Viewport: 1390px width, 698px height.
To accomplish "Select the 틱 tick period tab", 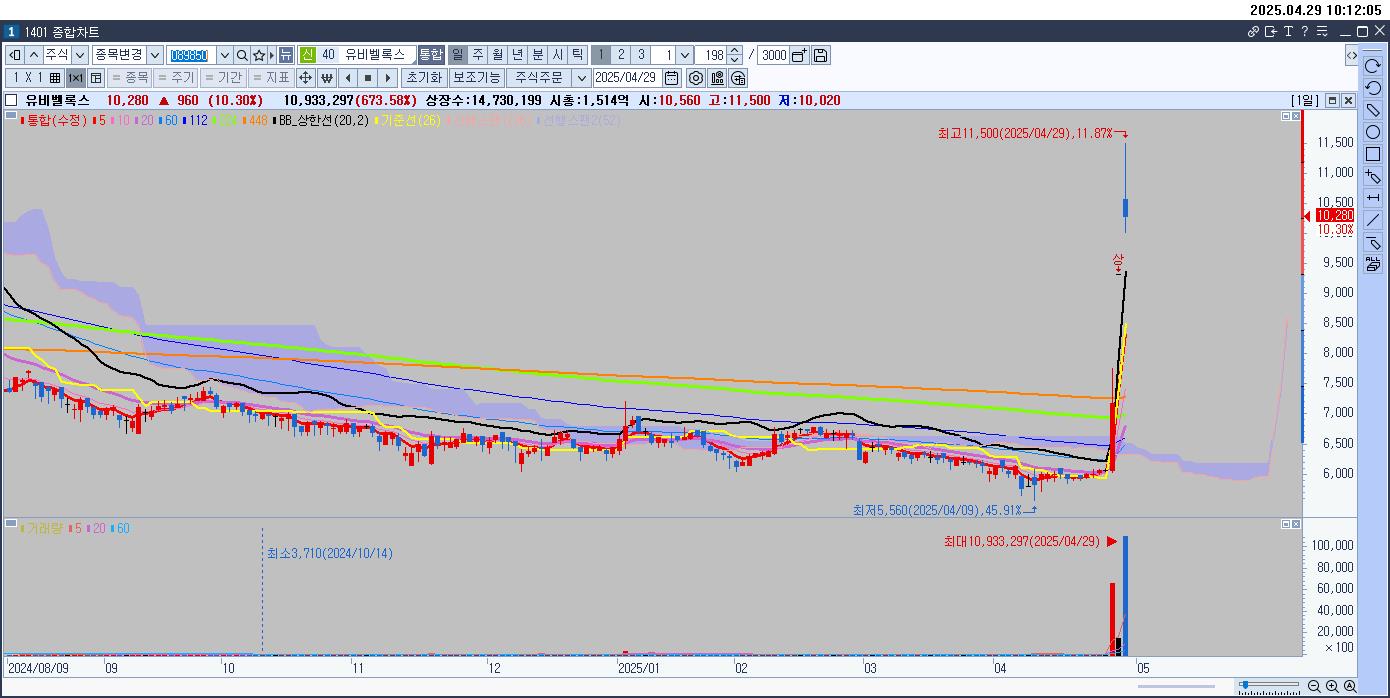I will tap(577, 55).
